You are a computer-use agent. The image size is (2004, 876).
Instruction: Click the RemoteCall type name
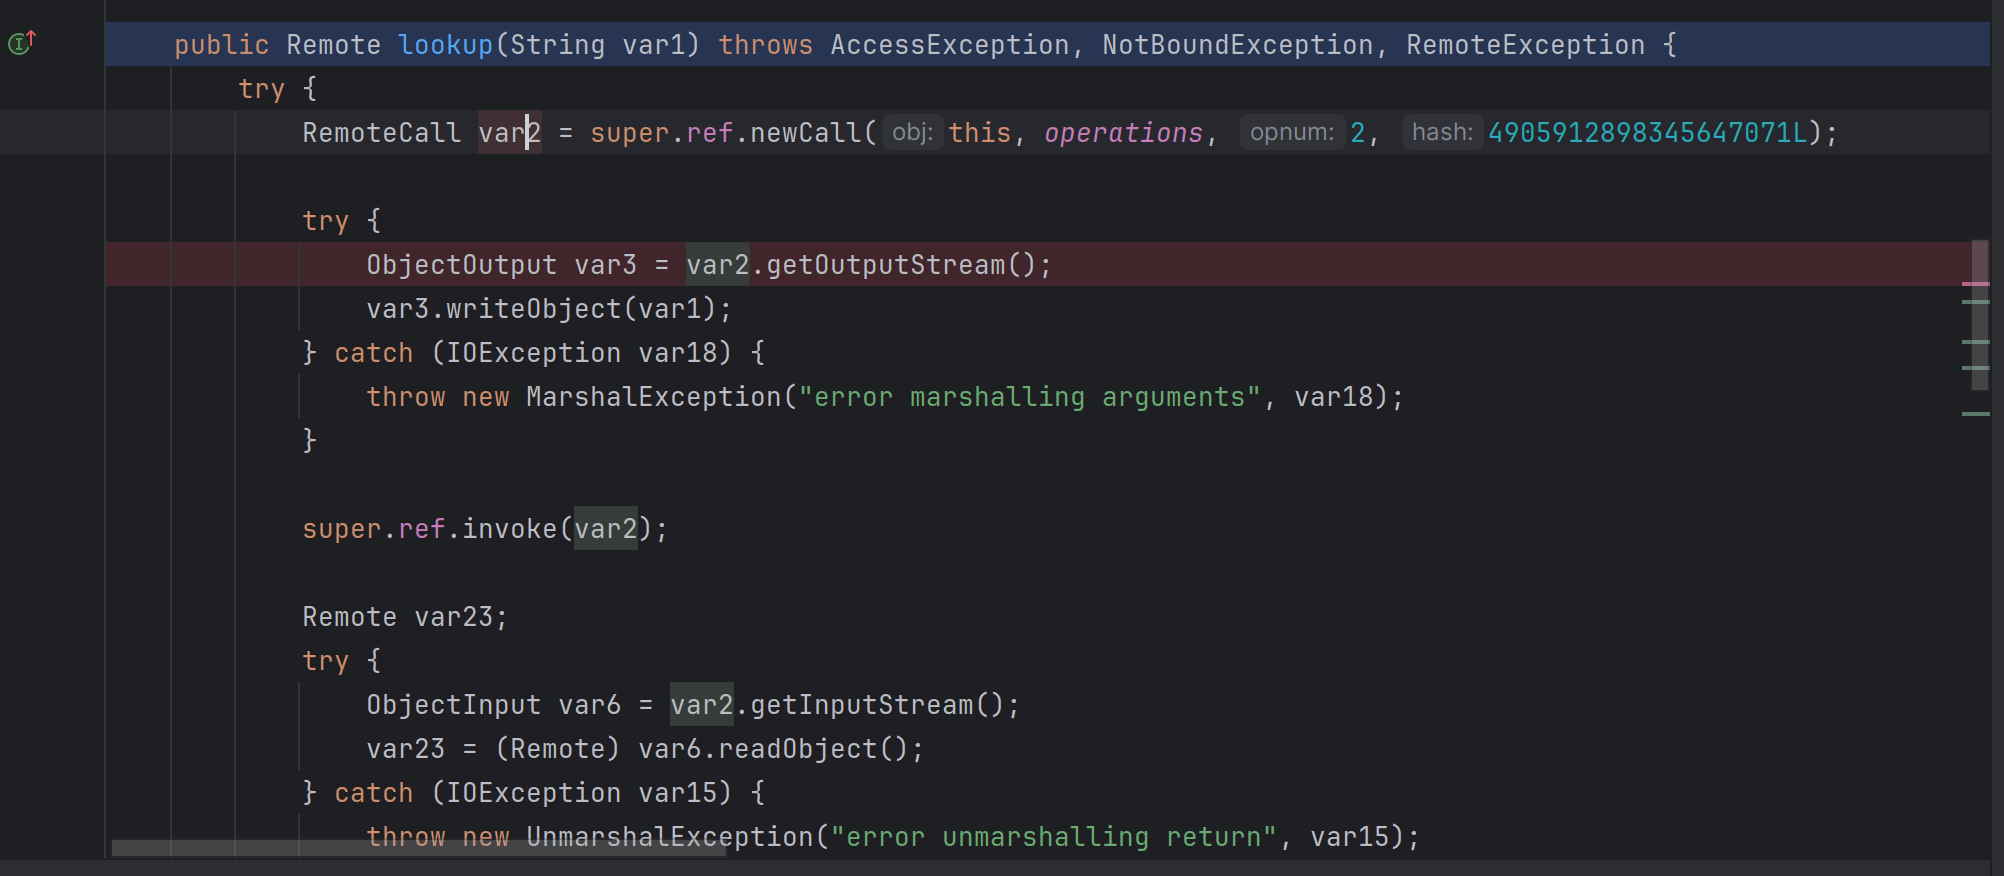point(382,133)
